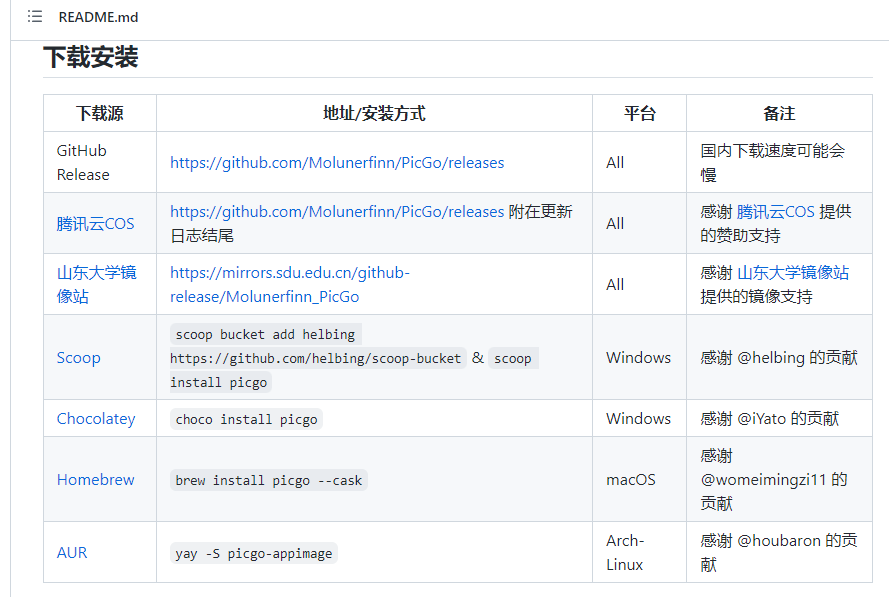This screenshot has height=597, width=889.
Task: Open the 山东大学镜像站 link in remarks column
Action: pyautogui.click(x=793, y=273)
